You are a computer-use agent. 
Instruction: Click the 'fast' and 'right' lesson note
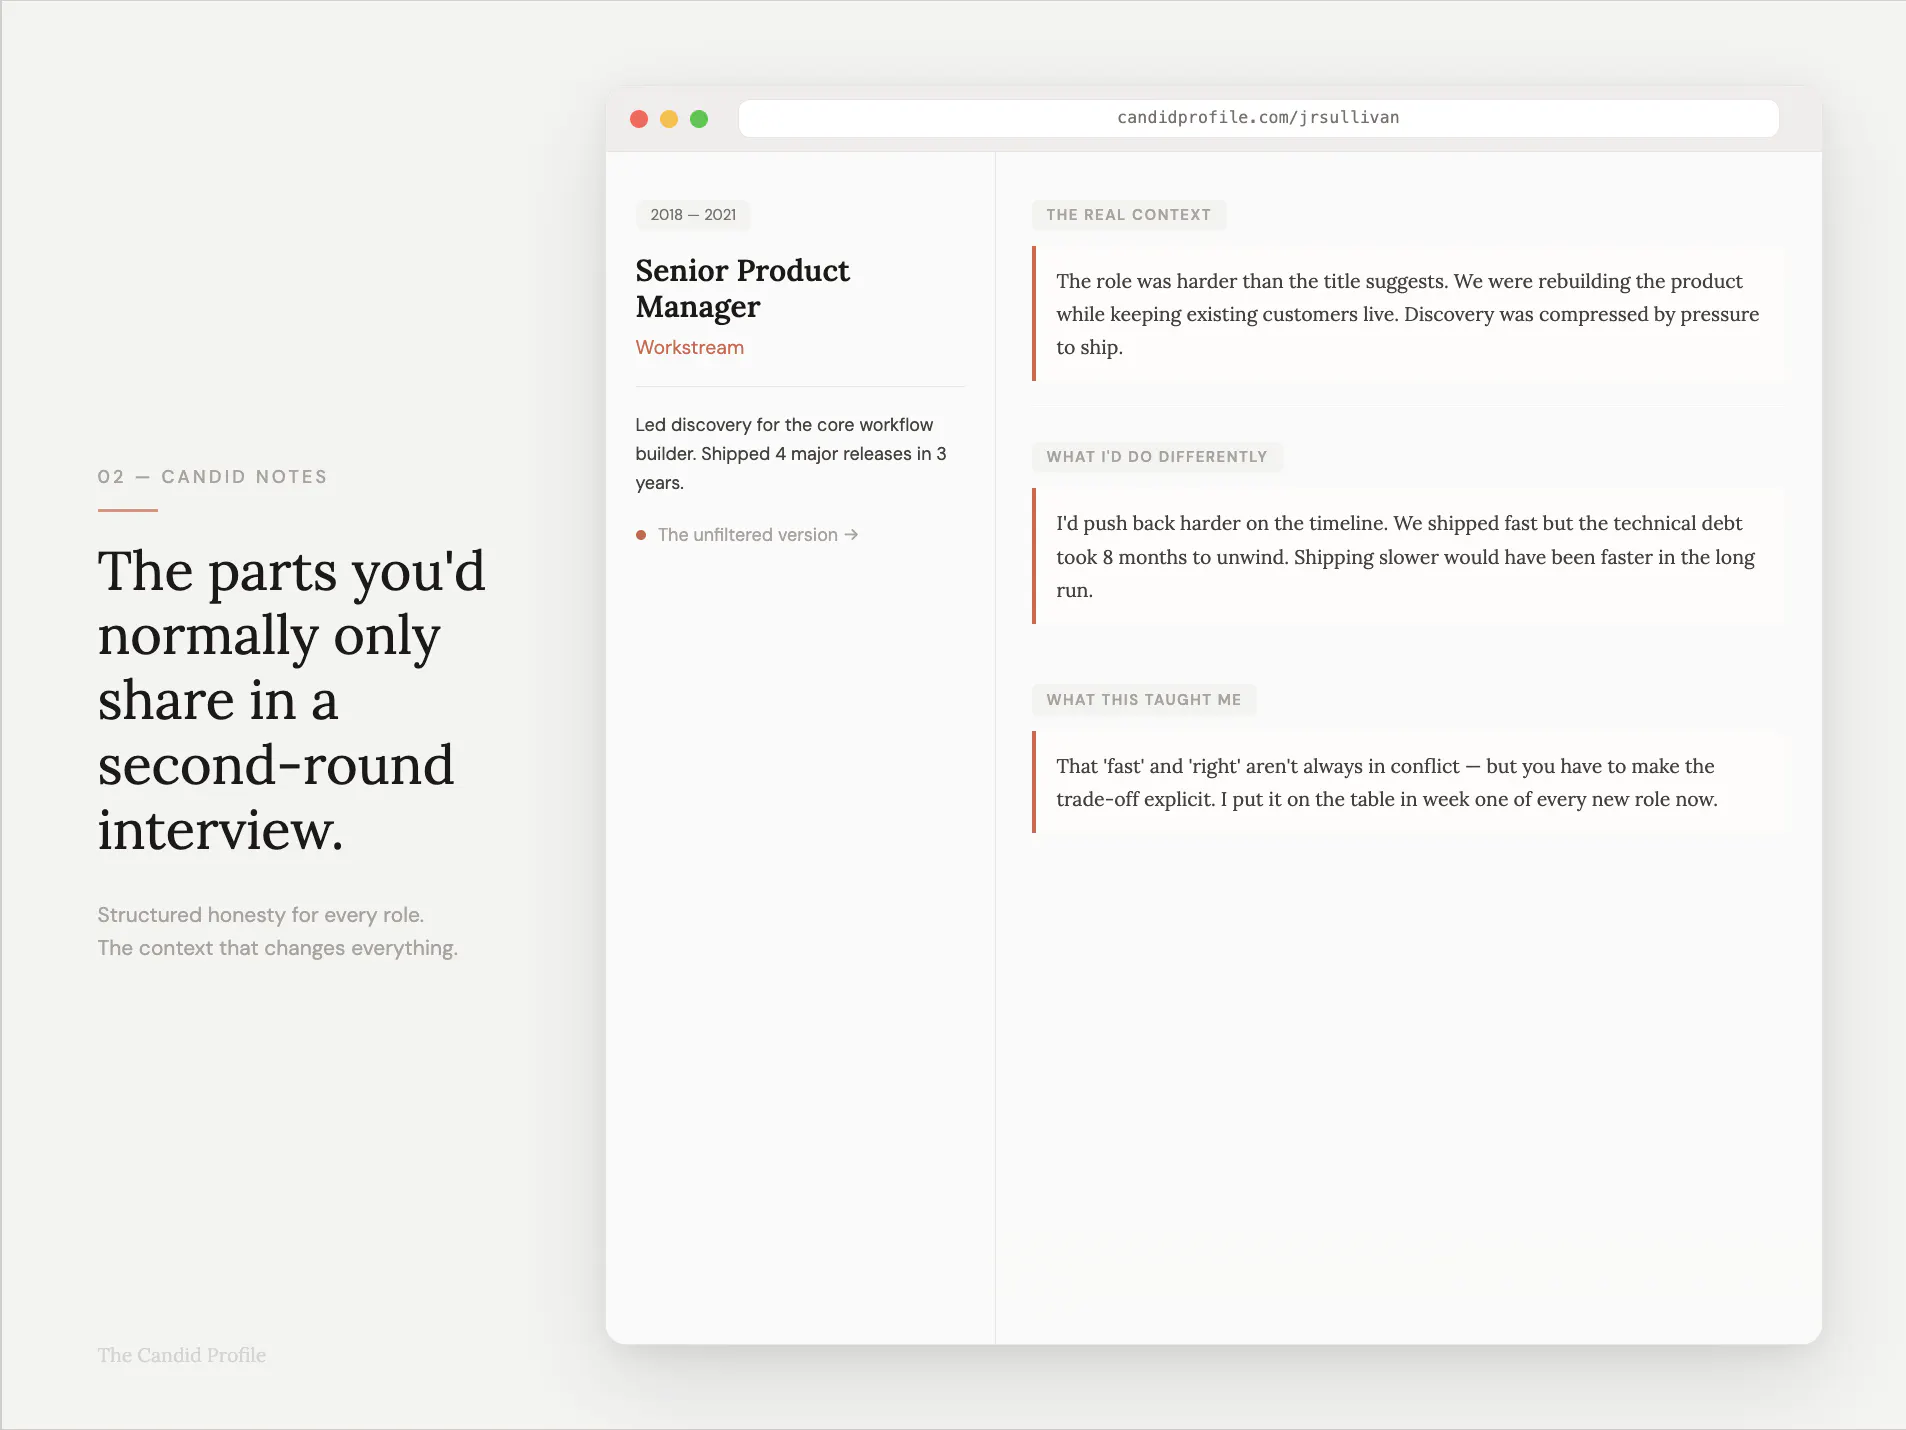1408,783
